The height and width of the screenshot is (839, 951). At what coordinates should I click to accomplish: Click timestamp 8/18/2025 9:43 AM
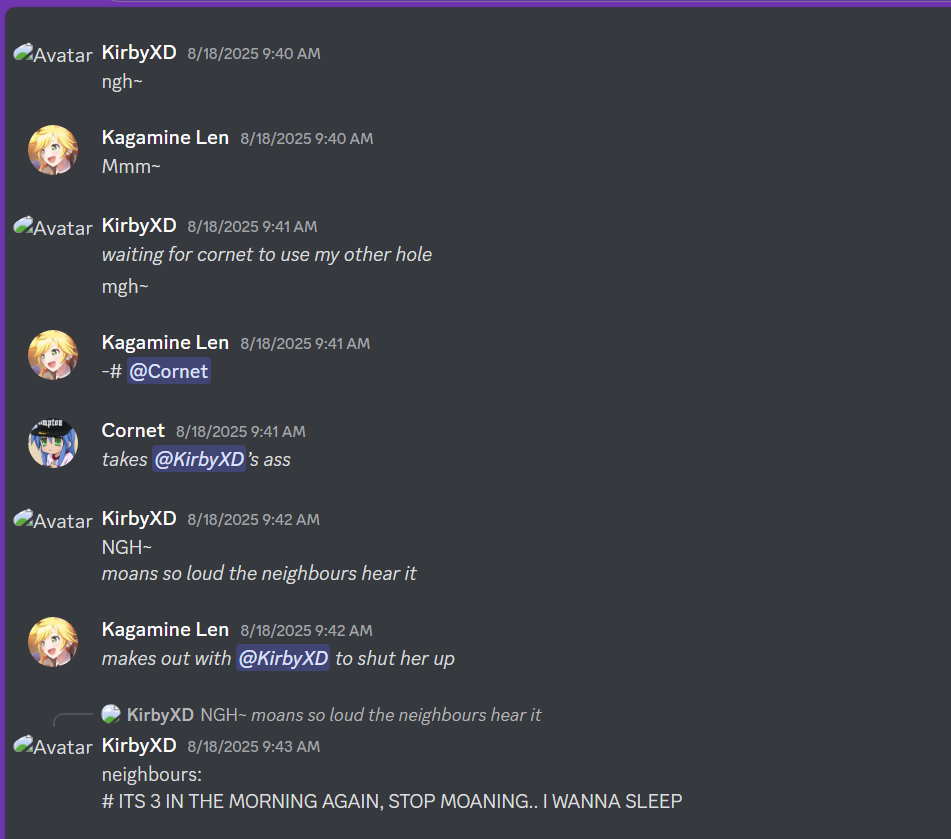pos(254,746)
